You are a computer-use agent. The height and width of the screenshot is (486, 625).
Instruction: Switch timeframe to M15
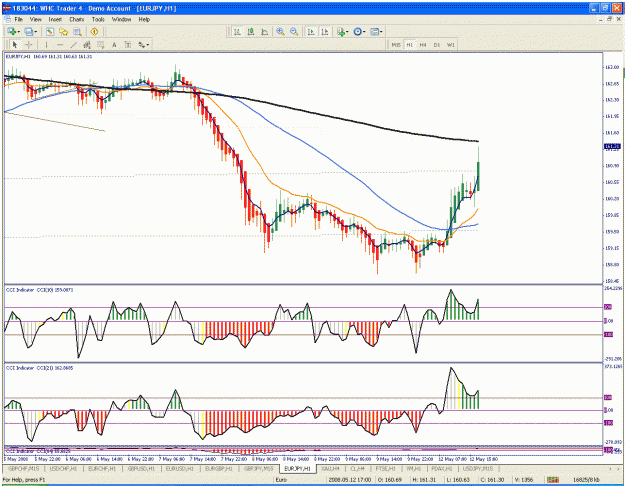396,45
